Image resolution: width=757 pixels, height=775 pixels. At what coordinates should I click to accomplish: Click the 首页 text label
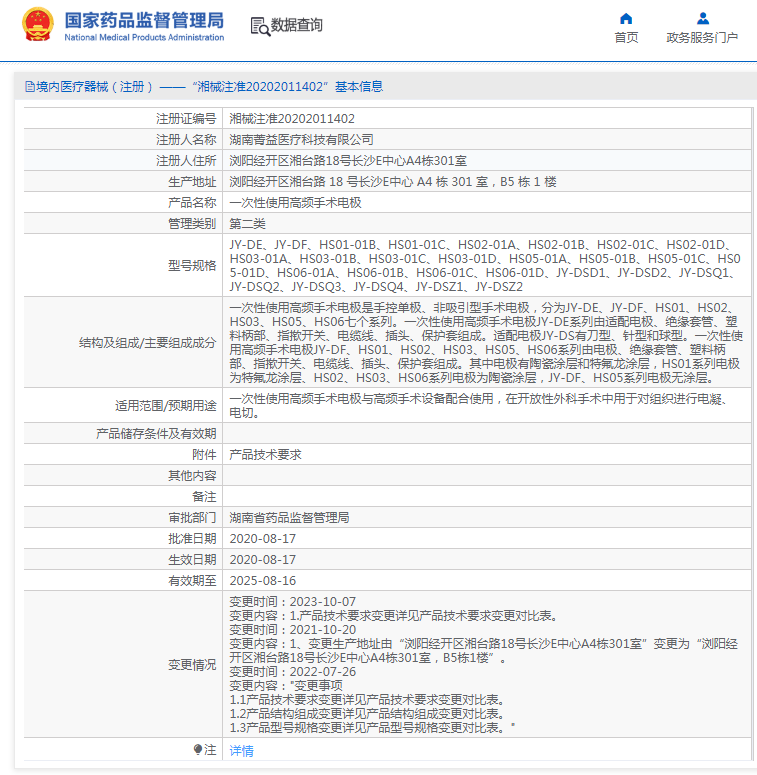tap(626, 38)
